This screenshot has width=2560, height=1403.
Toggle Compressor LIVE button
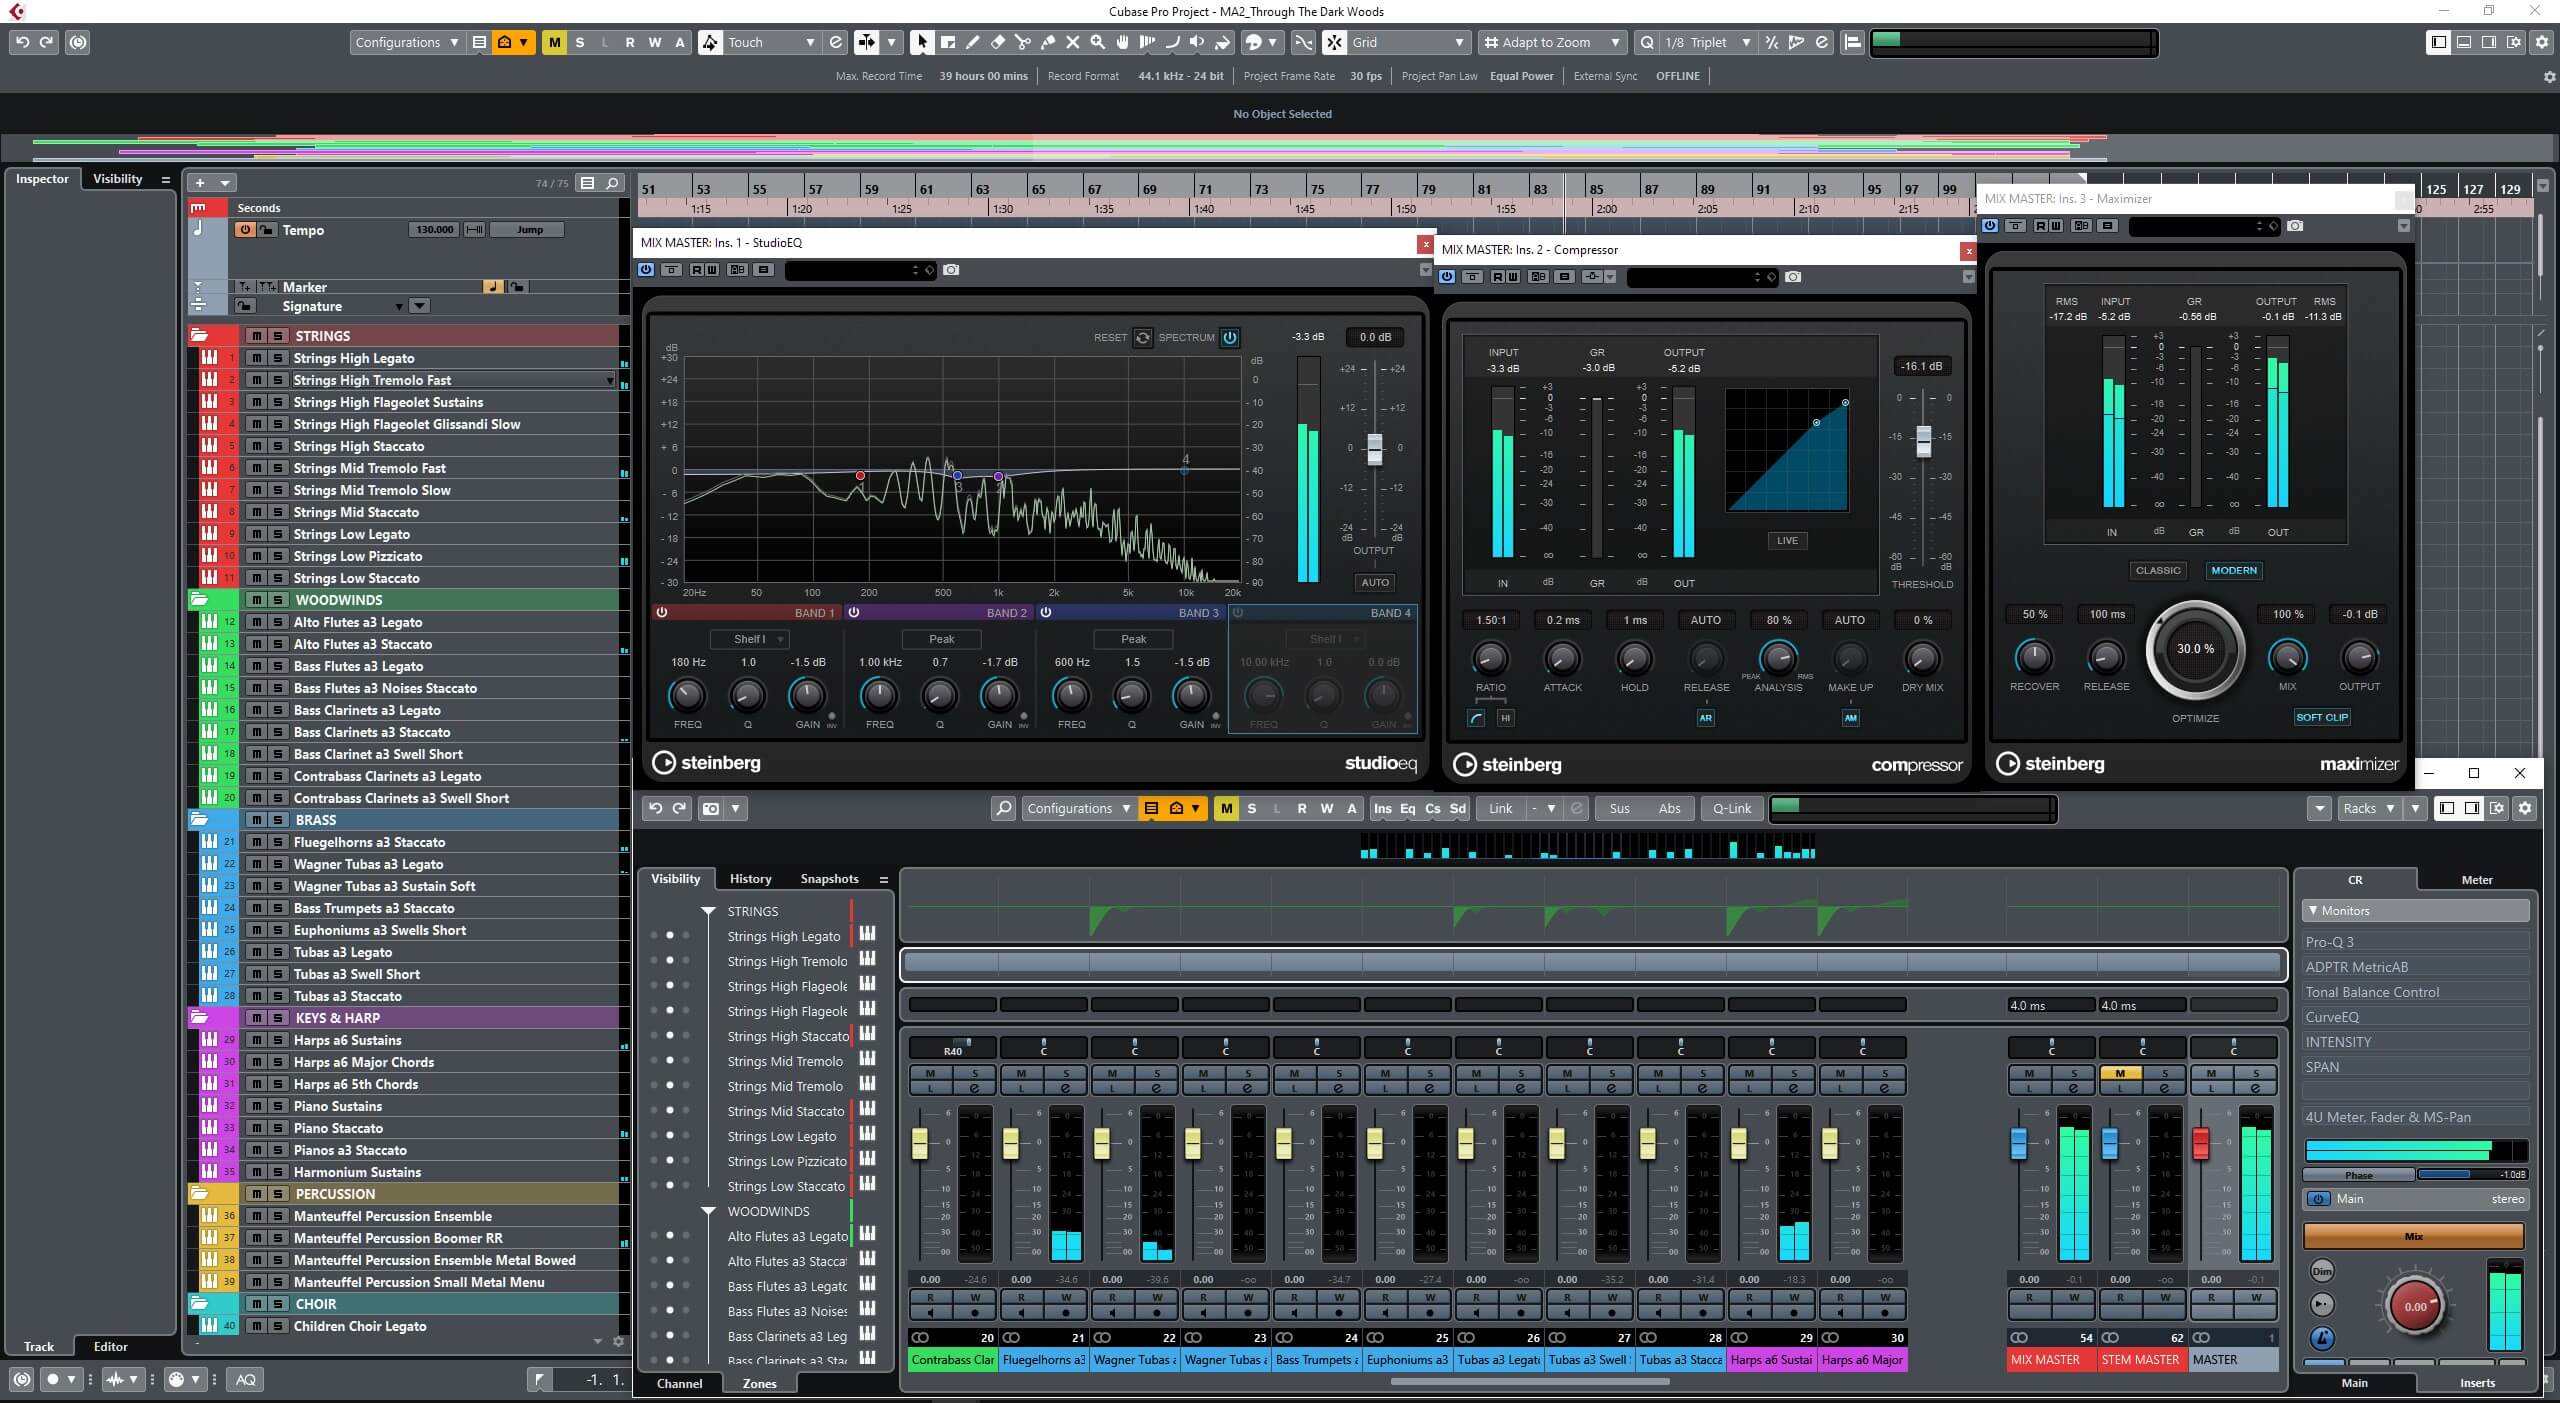tap(1787, 540)
